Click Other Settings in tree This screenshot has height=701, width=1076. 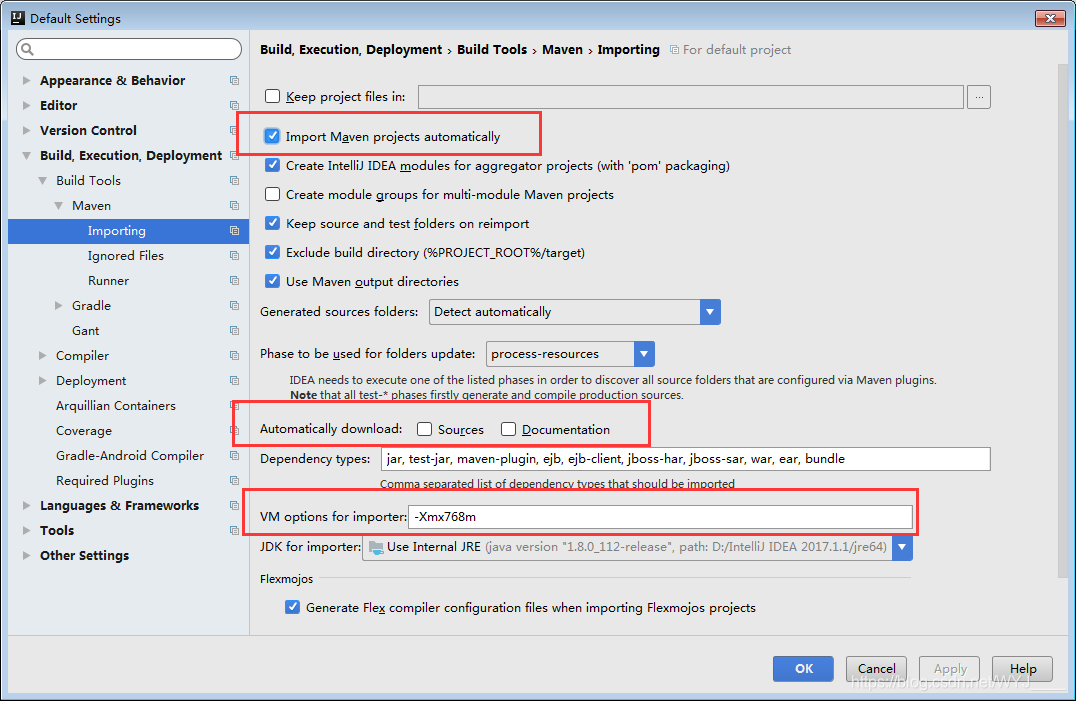(84, 556)
